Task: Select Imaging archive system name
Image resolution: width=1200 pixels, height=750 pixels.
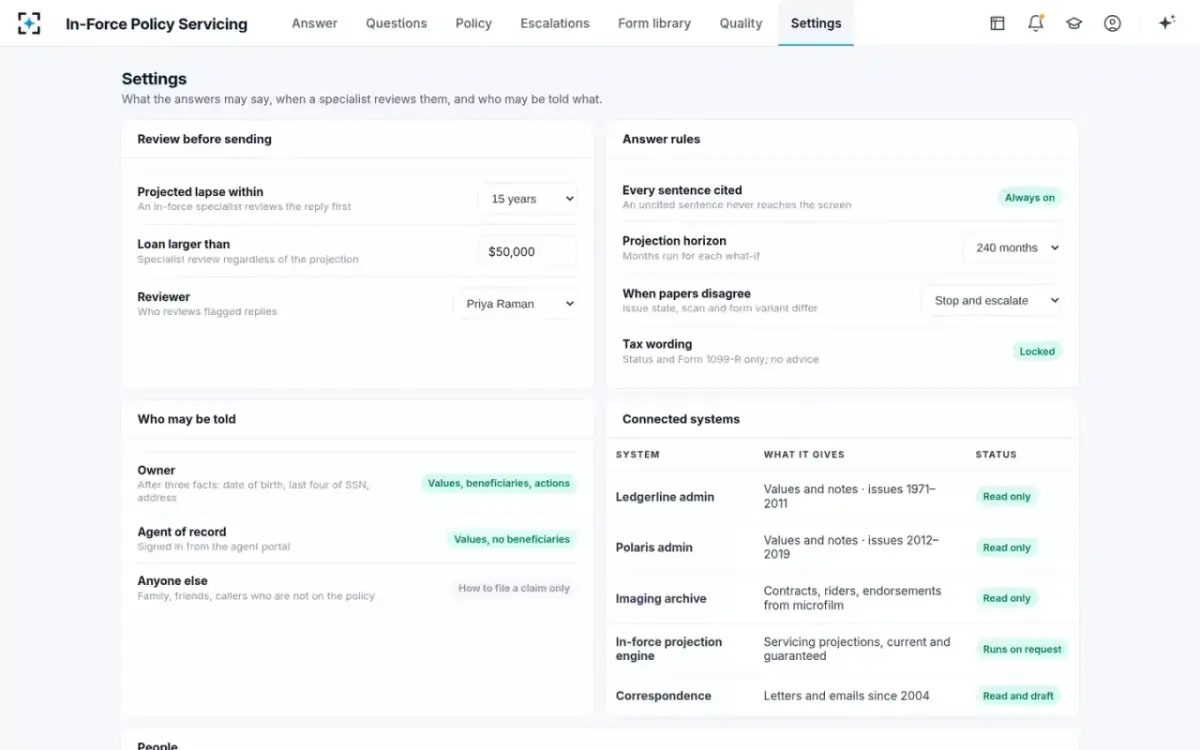Action: click(x=661, y=599)
